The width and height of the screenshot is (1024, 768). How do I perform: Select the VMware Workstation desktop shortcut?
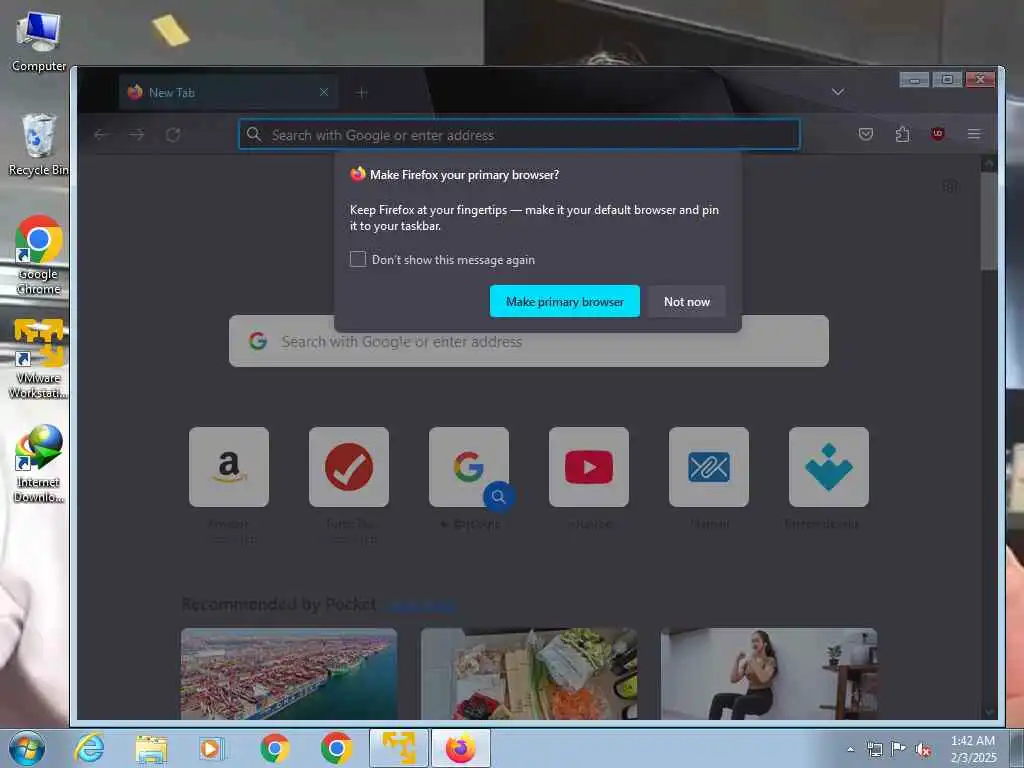[x=39, y=359]
